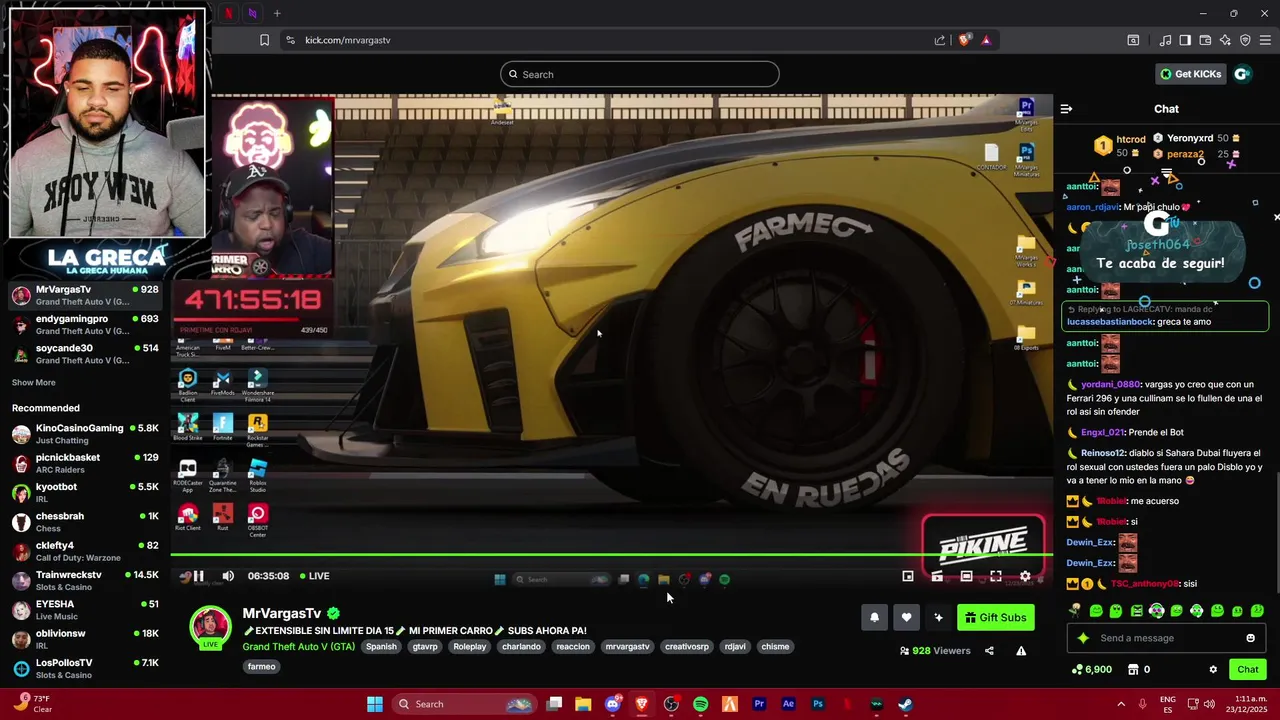Viewport: 1280px width, 720px height.
Task: Open endygamingpro channel in sidebar
Action: point(85,325)
